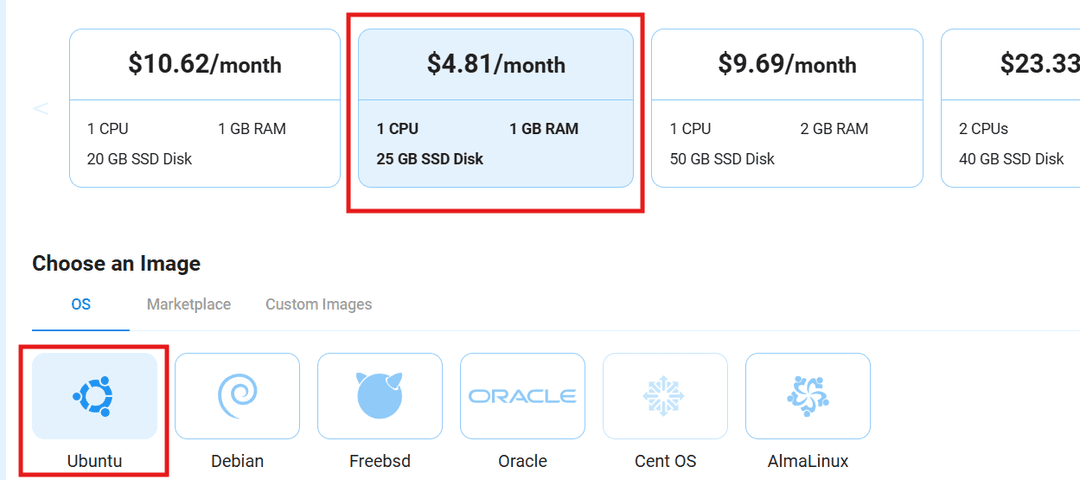Choose the $4.81/month plan with 25 GB disk
The image size is (1080, 480).
point(496,108)
